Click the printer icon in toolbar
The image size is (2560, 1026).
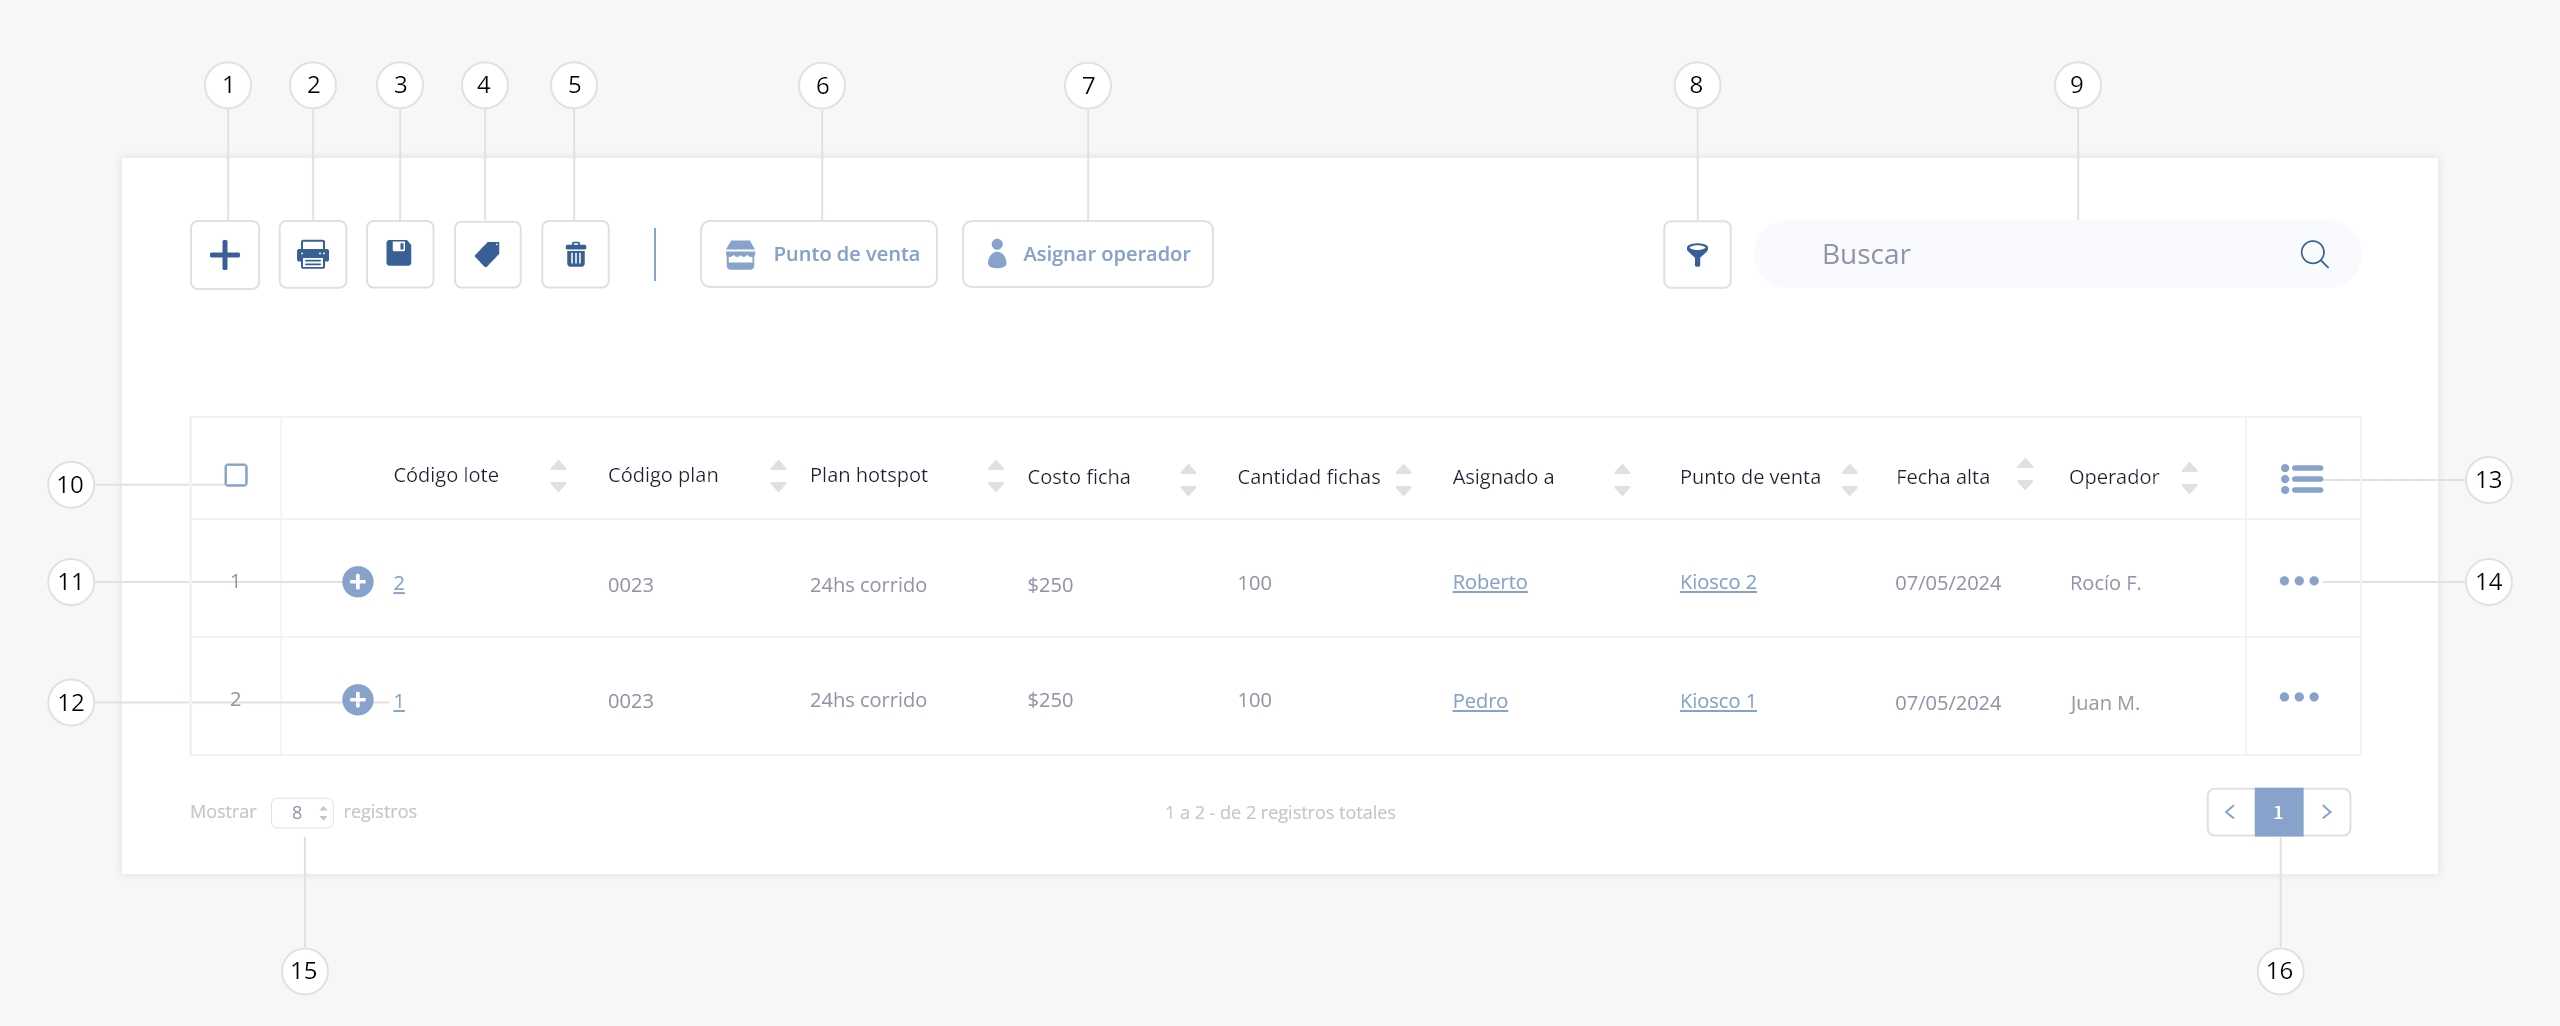(313, 255)
